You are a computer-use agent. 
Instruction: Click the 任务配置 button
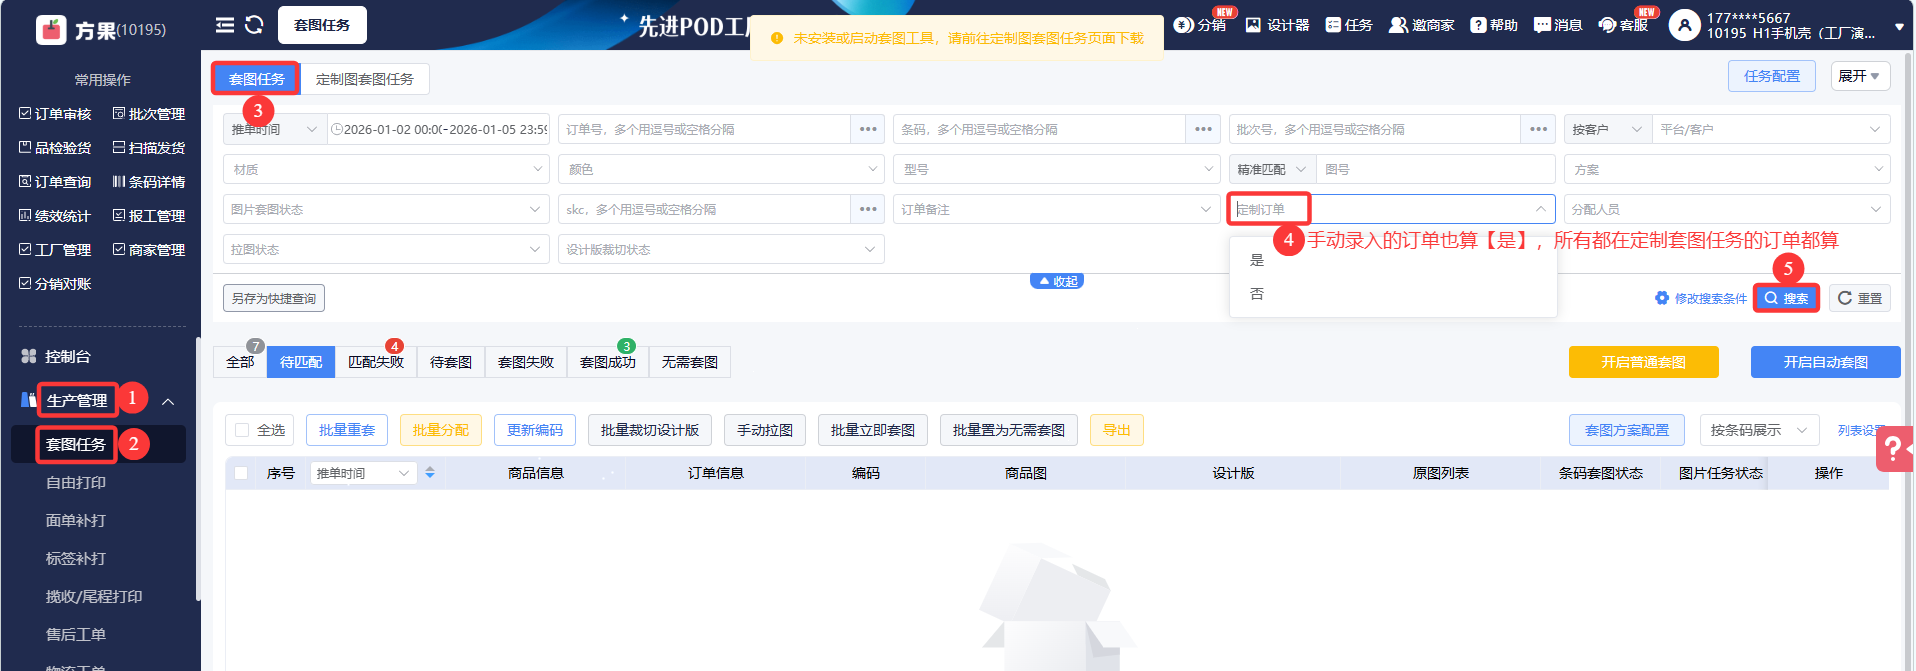pyautogui.click(x=1772, y=76)
